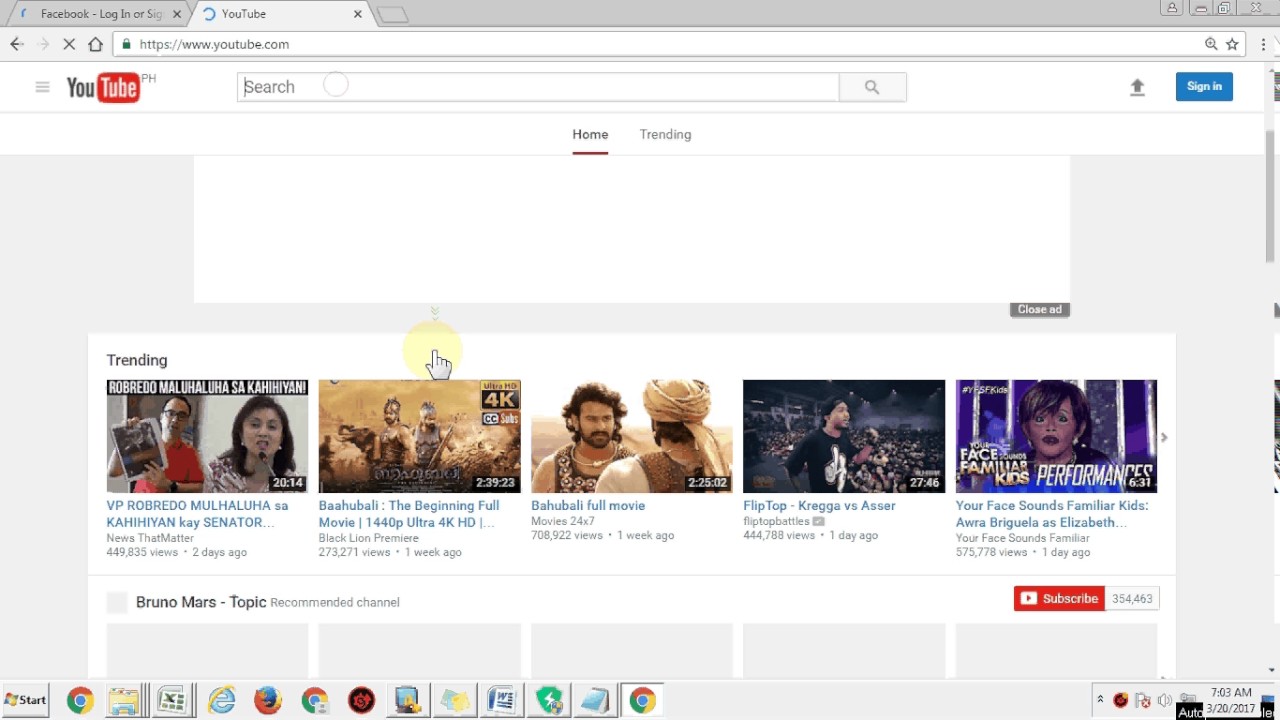Open FlipTop Kregga vs Asser thumbnail
Image resolution: width=1280 pixels, height=720 pixels.
tap(843, 436)
